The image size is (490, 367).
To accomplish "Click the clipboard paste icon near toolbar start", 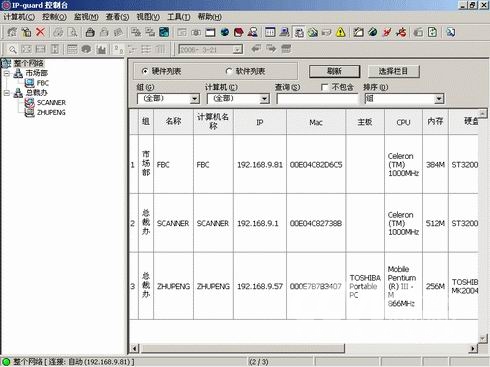I will (x=26, y=32).
